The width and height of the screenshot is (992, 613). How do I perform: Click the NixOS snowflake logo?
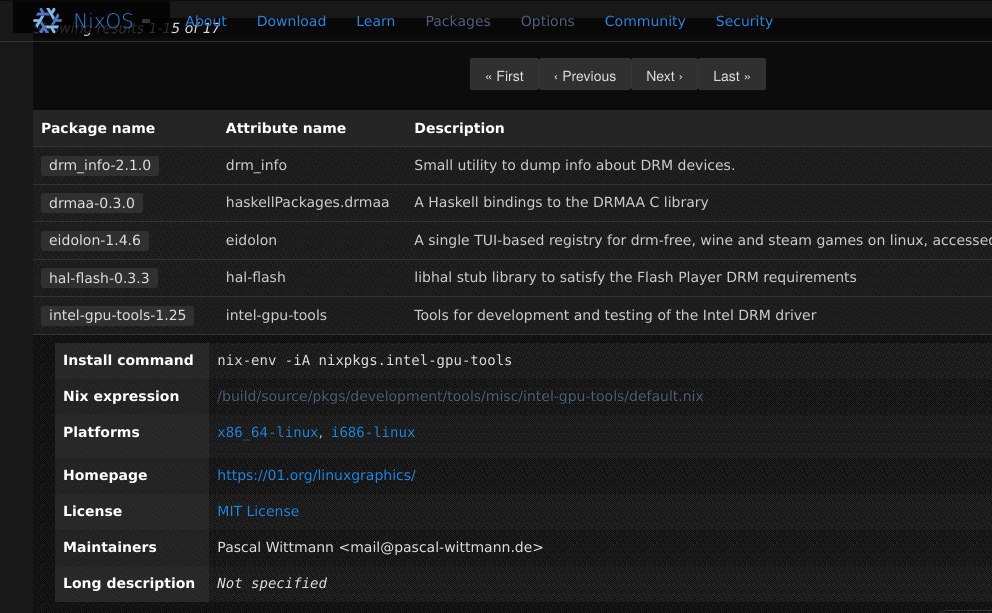47,20
